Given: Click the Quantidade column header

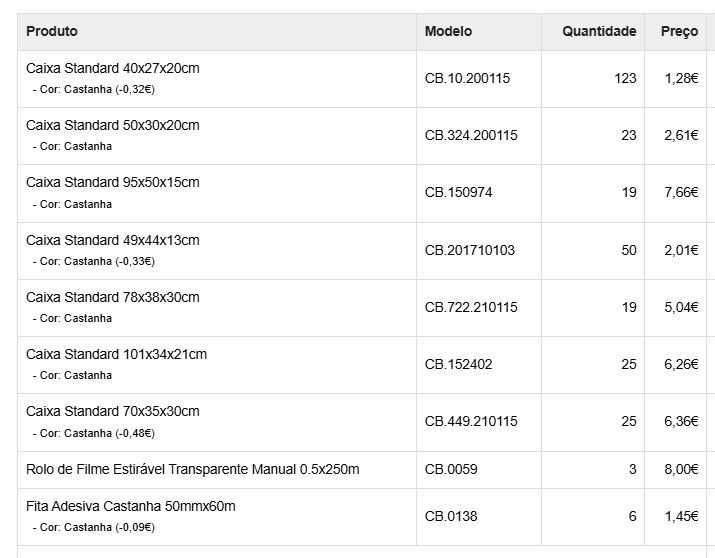Looking at the screenshot, I should tap(599, 32).
